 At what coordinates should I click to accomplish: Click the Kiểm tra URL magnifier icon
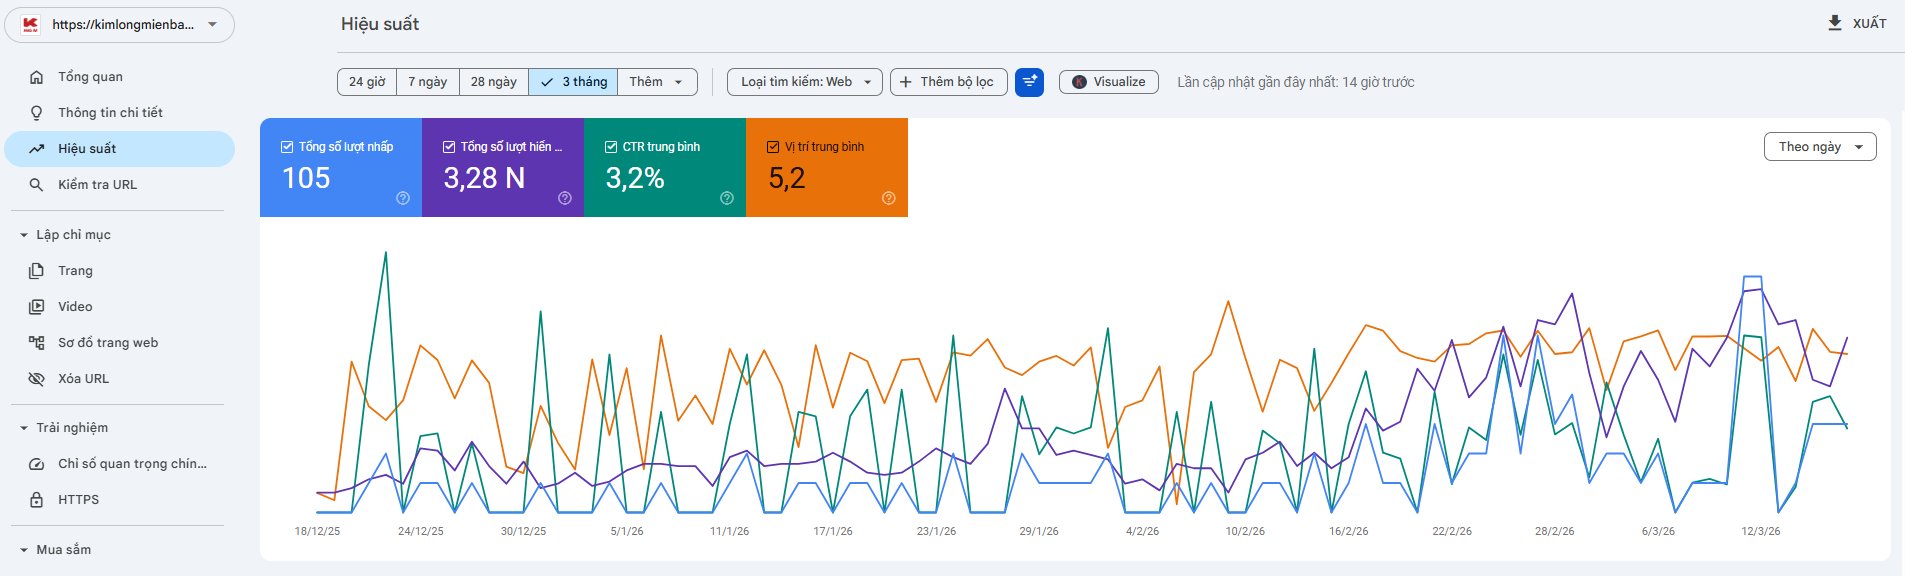click(x=37, y=185)
